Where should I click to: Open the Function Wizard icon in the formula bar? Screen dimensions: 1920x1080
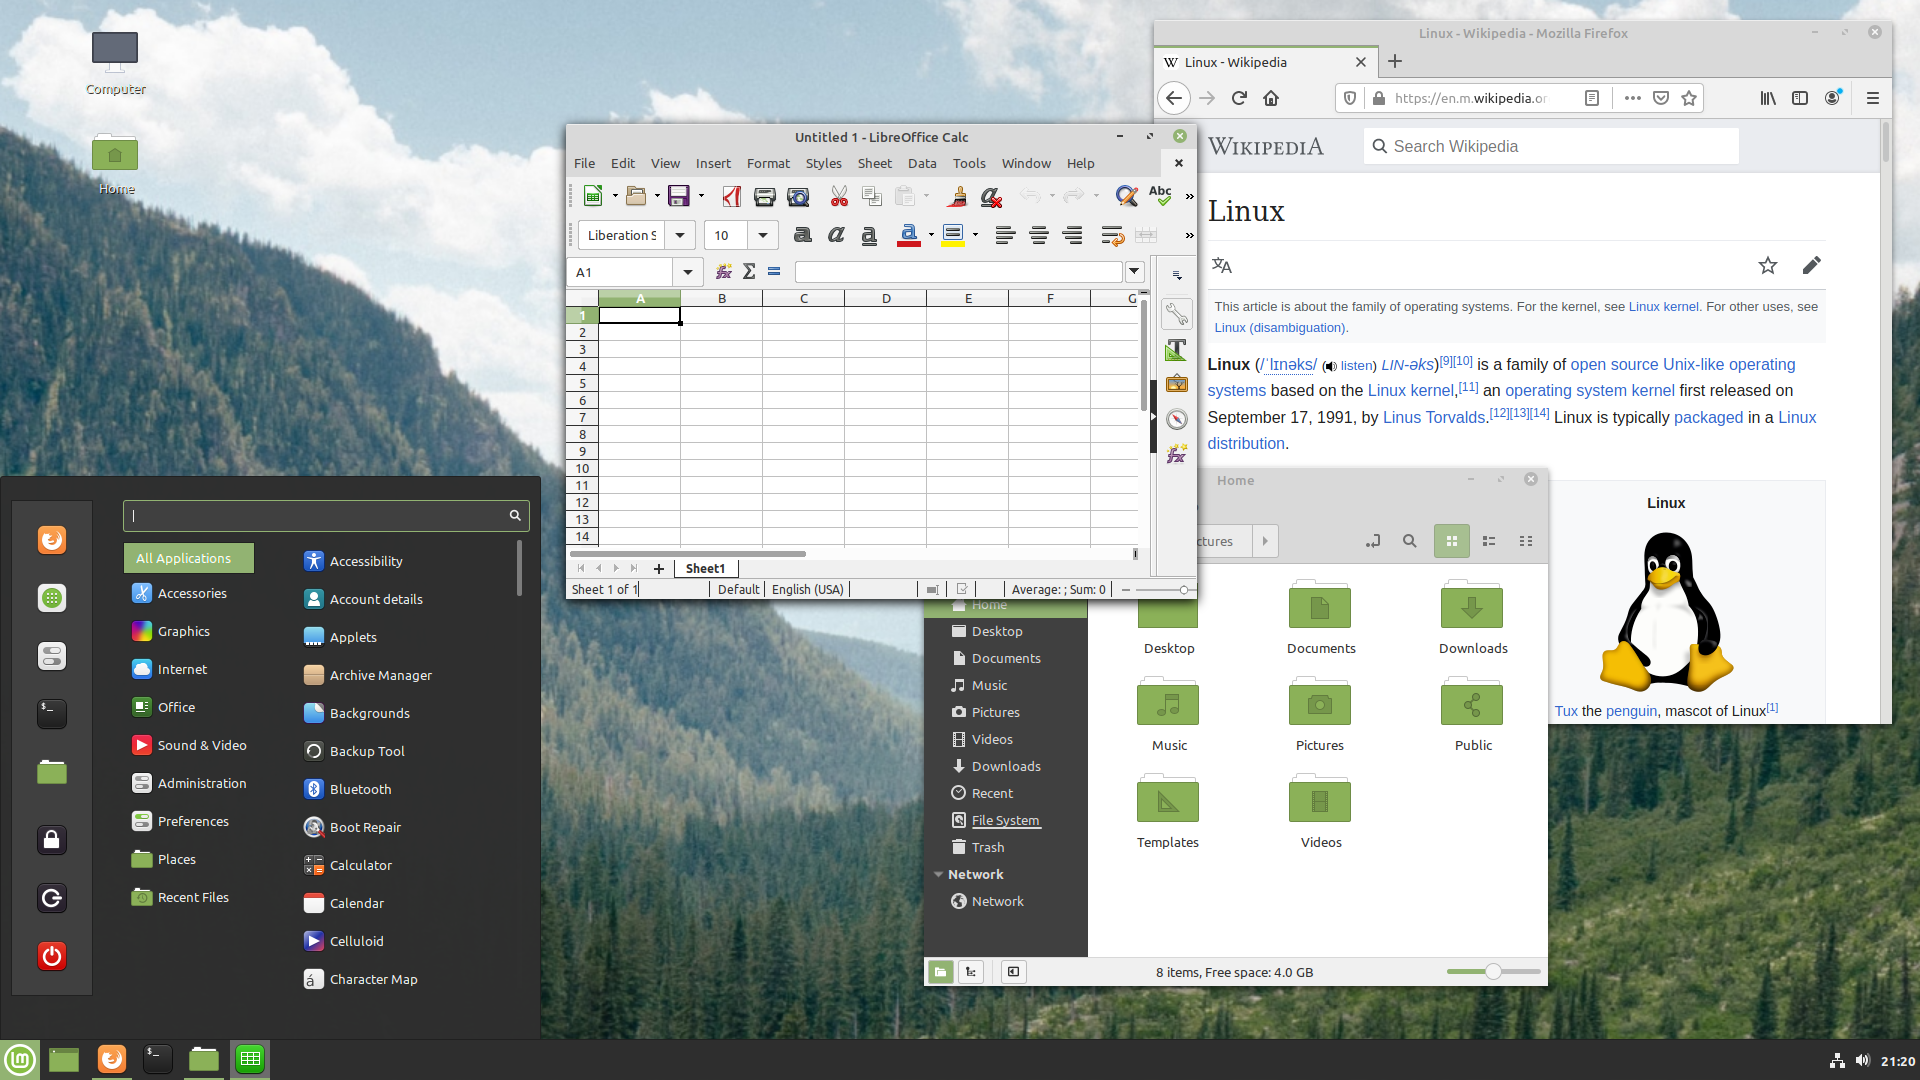point(724,272)
